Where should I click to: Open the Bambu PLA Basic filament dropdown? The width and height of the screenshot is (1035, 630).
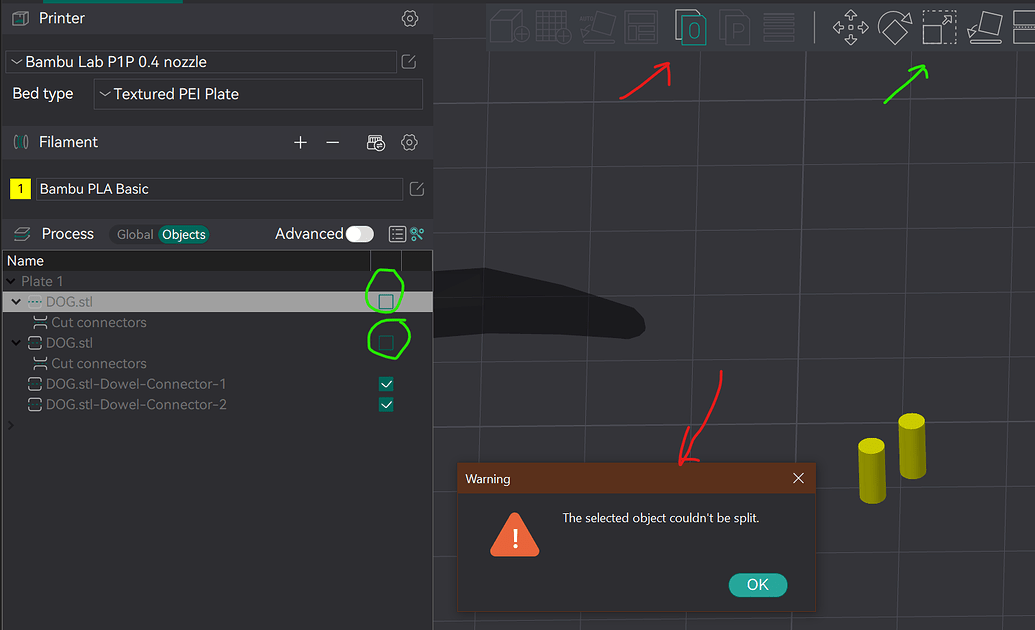(219, 189)
